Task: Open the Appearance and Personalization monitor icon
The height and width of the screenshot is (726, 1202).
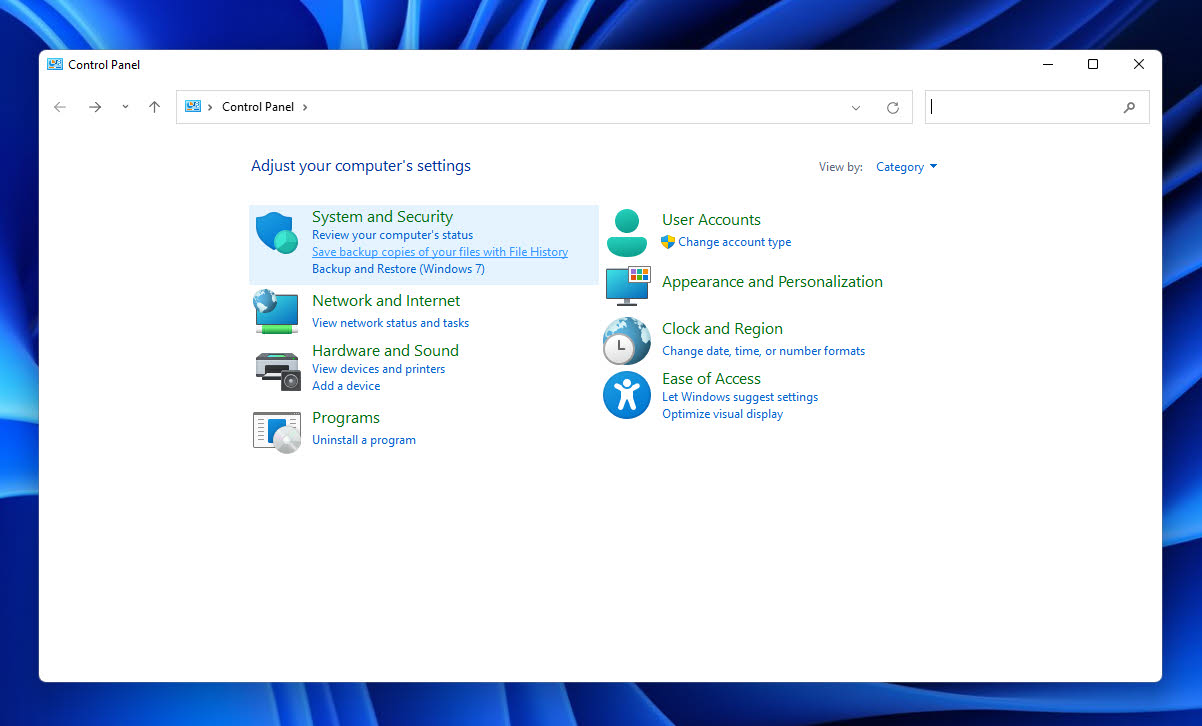Action: click(x=628, y=286)
